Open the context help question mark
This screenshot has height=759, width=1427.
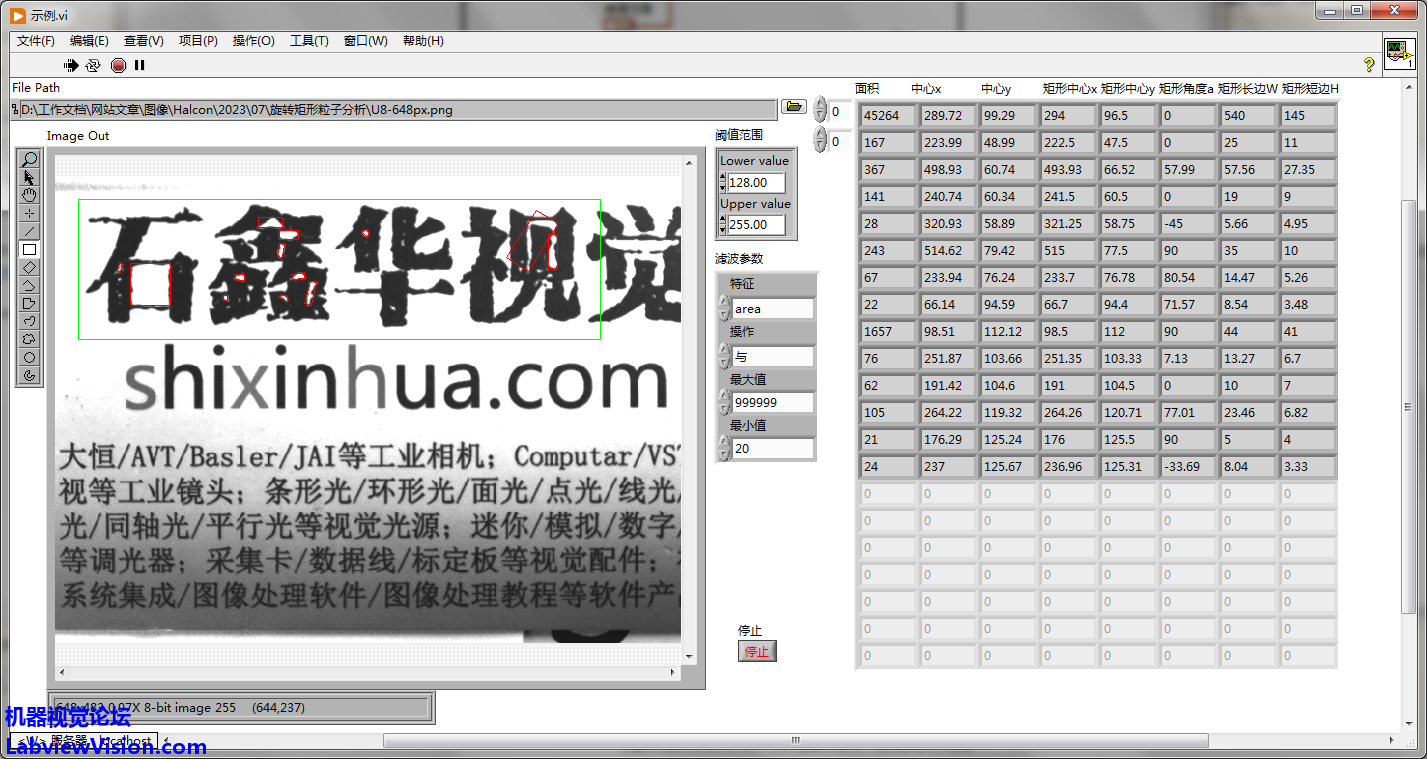click(x=1369, y=65)
